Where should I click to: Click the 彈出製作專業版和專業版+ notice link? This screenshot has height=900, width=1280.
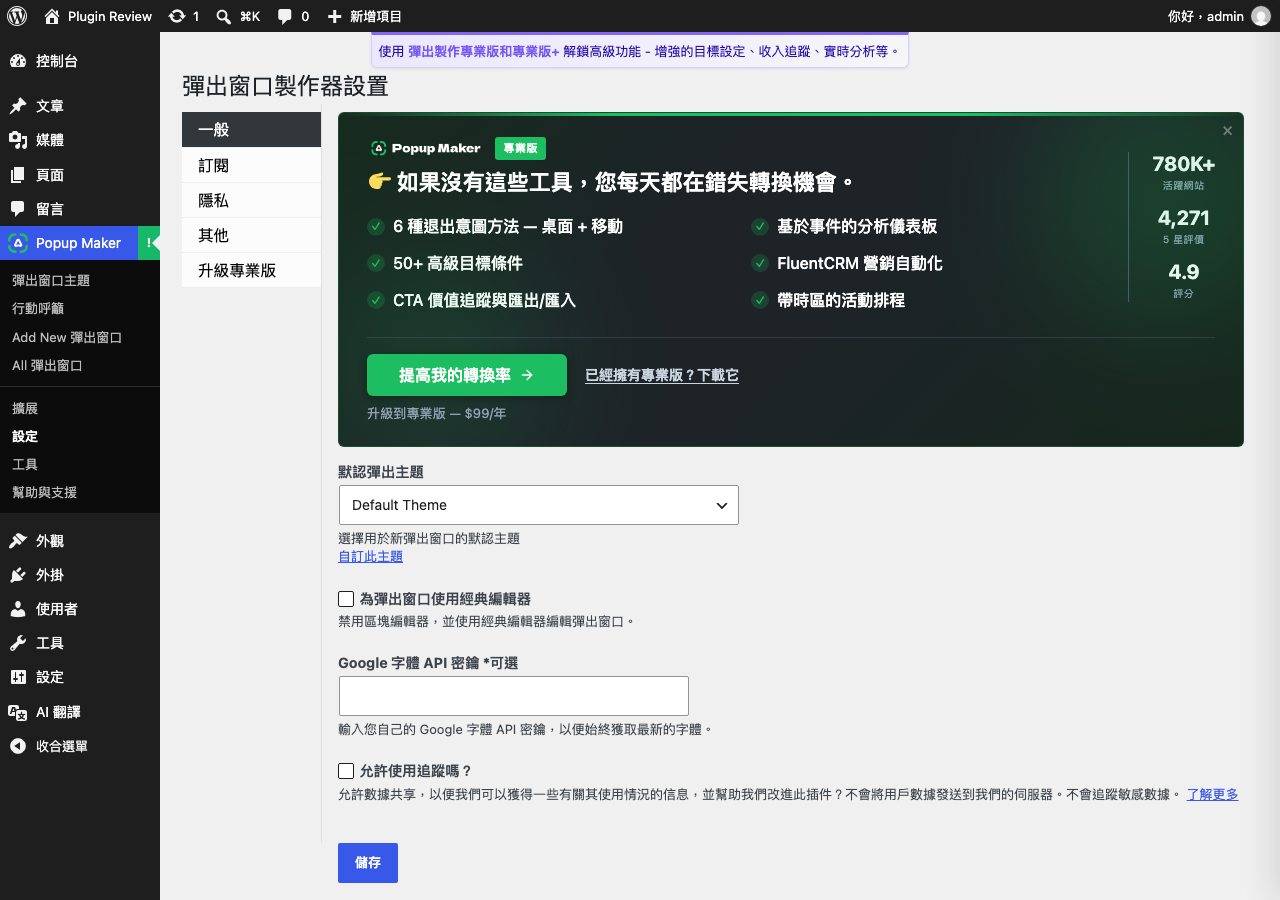tap(484, 51)
